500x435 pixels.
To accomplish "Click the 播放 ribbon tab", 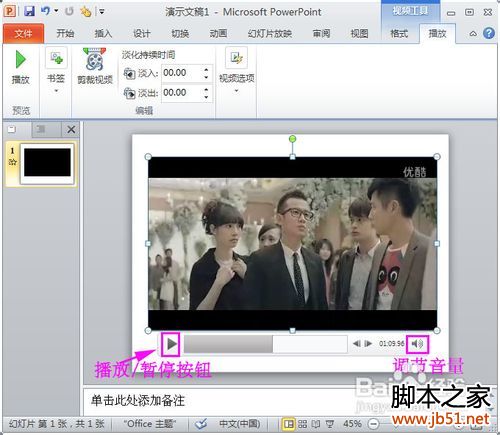I will click(x=437, y=33).
